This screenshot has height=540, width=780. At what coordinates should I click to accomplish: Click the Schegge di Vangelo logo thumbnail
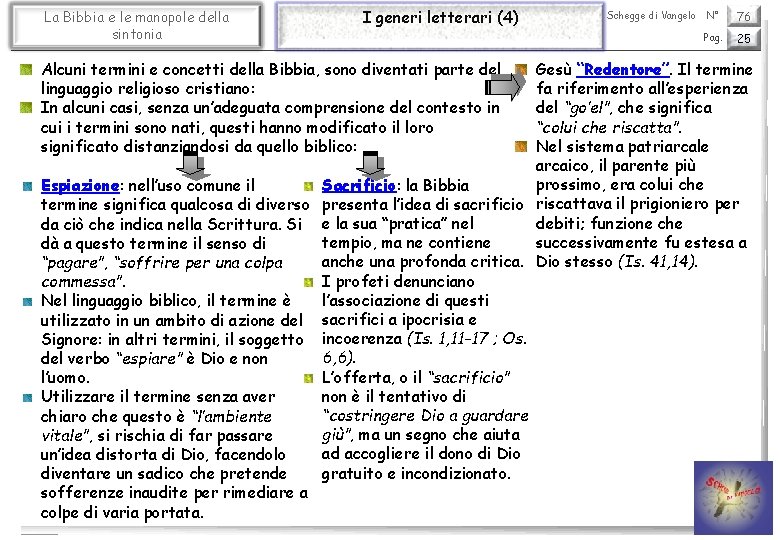point(733,497)
